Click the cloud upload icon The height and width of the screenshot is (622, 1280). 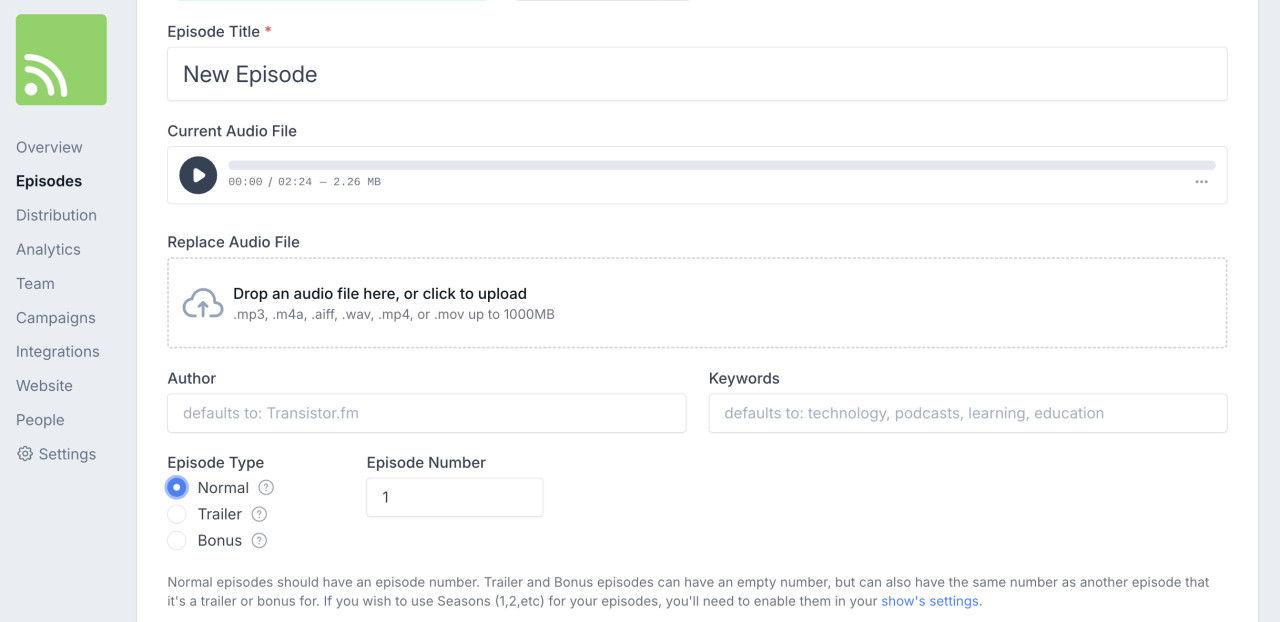[x=203, y=304]
